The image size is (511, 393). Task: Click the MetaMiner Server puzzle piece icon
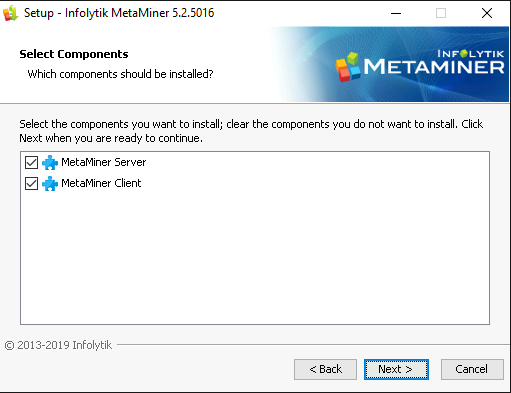click(x=50, y=163)
